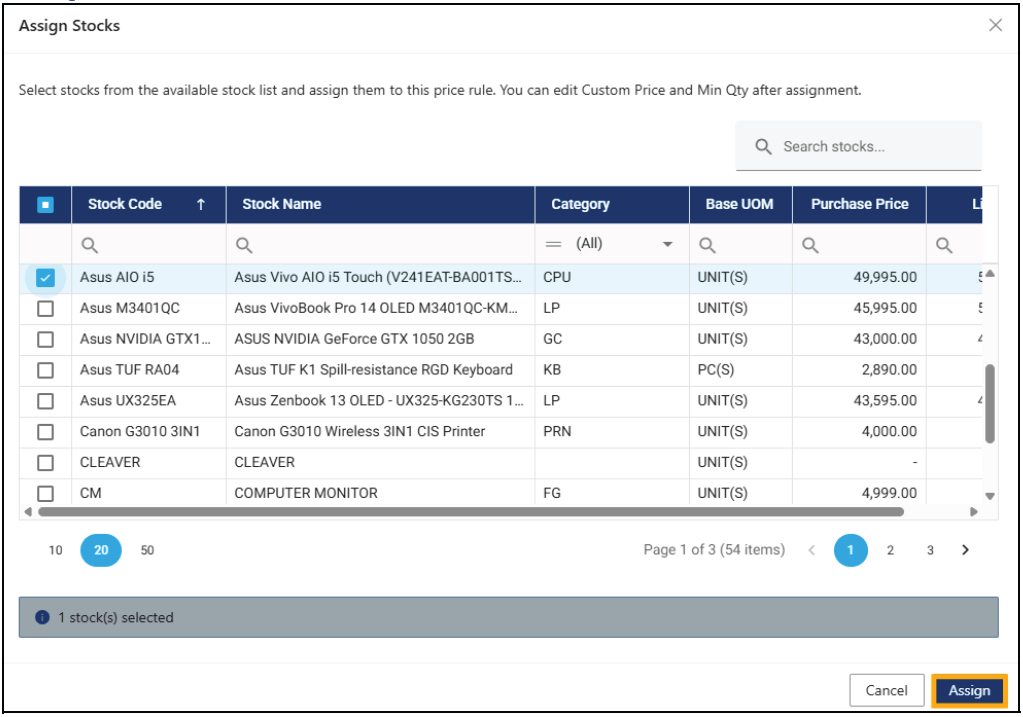
Task: Click the Stock Code filter search icon
Action: click(89, 245)
